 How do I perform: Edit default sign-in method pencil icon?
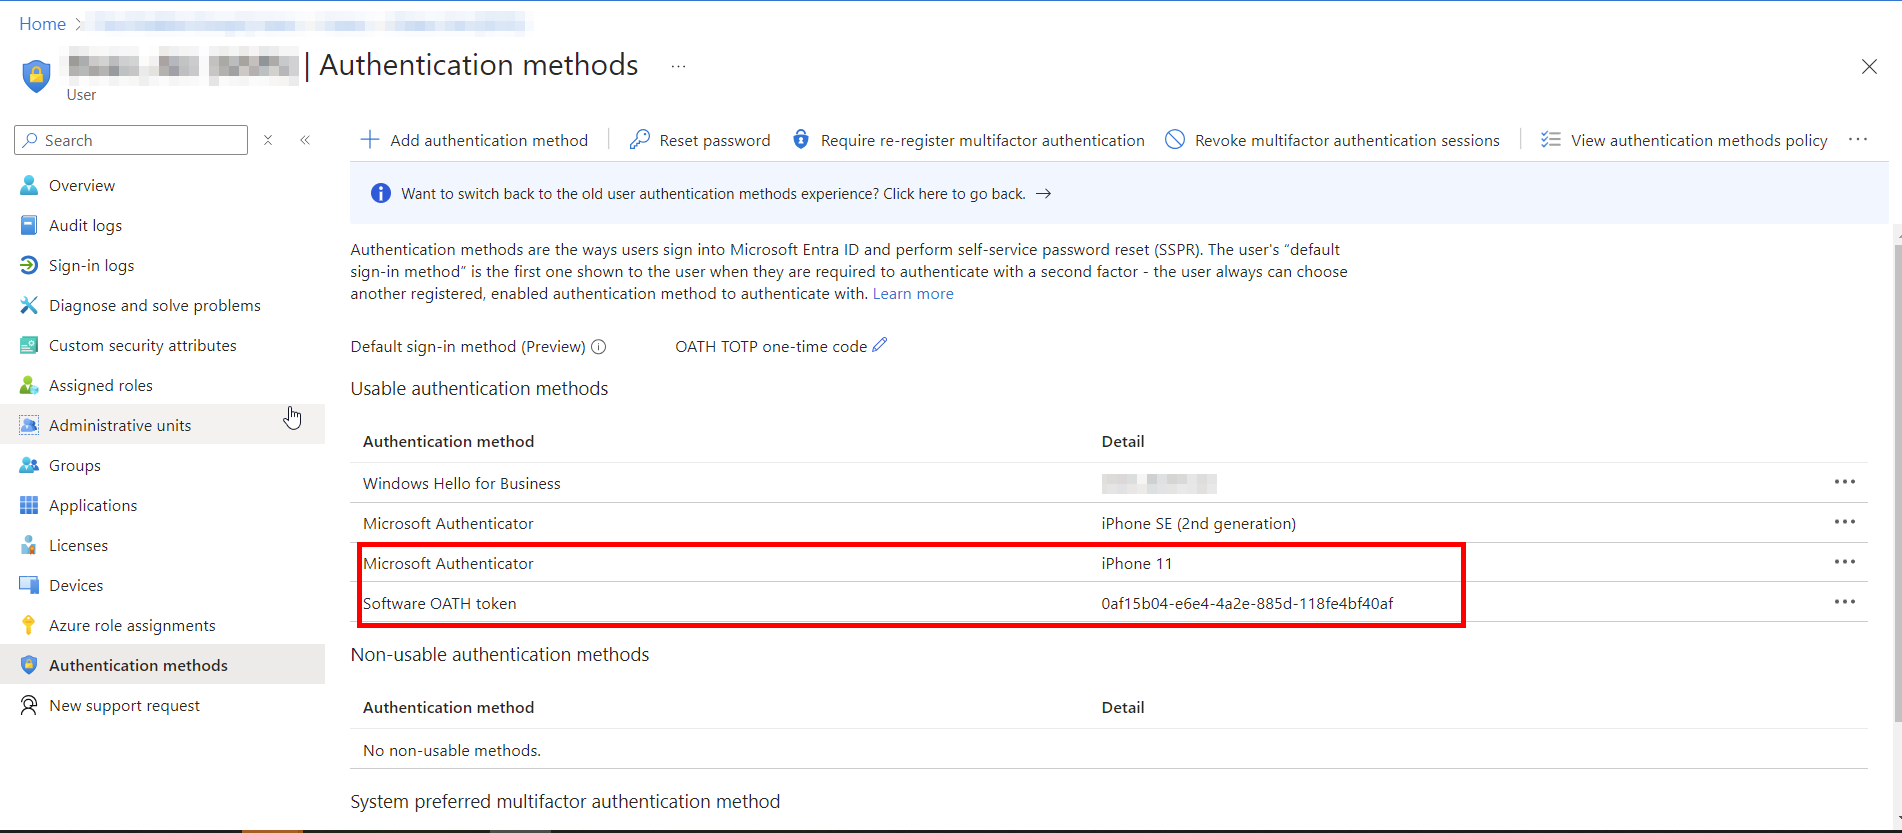click(880, 345)
